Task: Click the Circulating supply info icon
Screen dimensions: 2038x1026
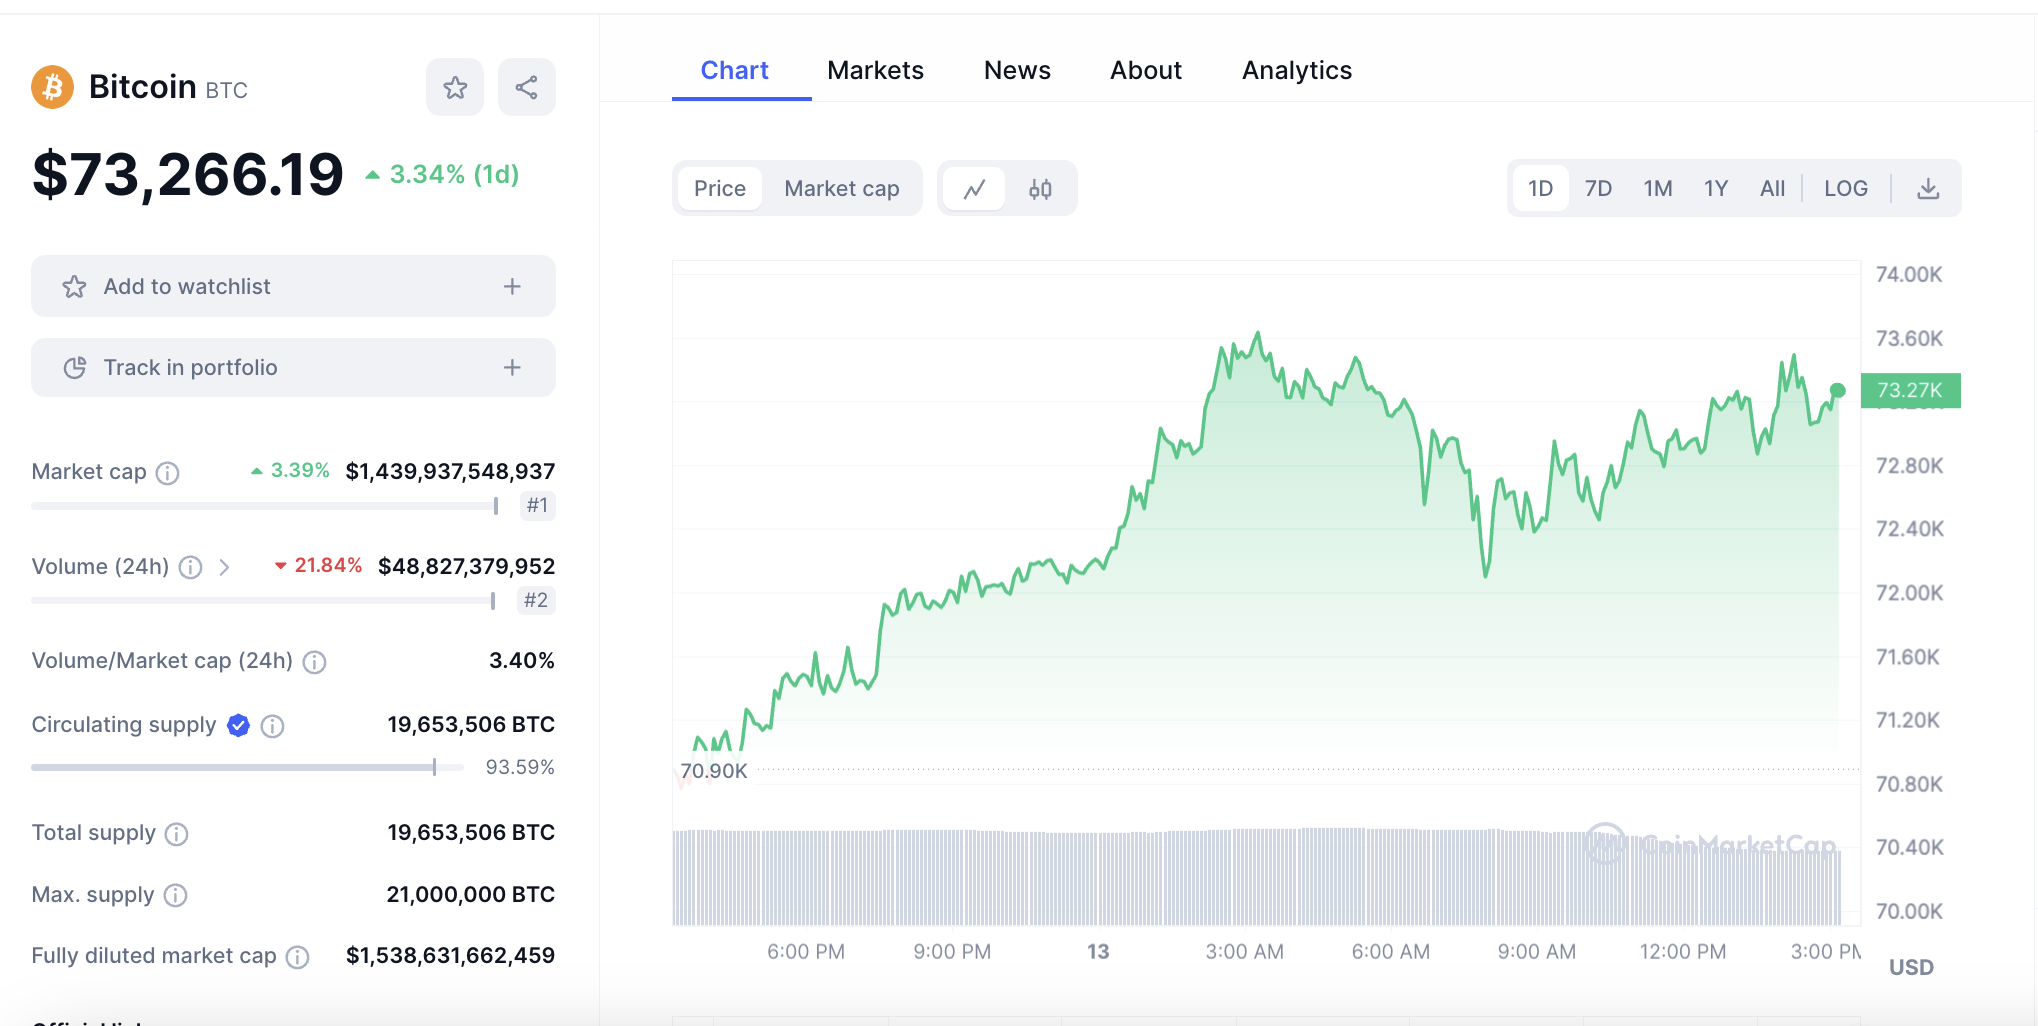Action: click(x=272, y=726)
